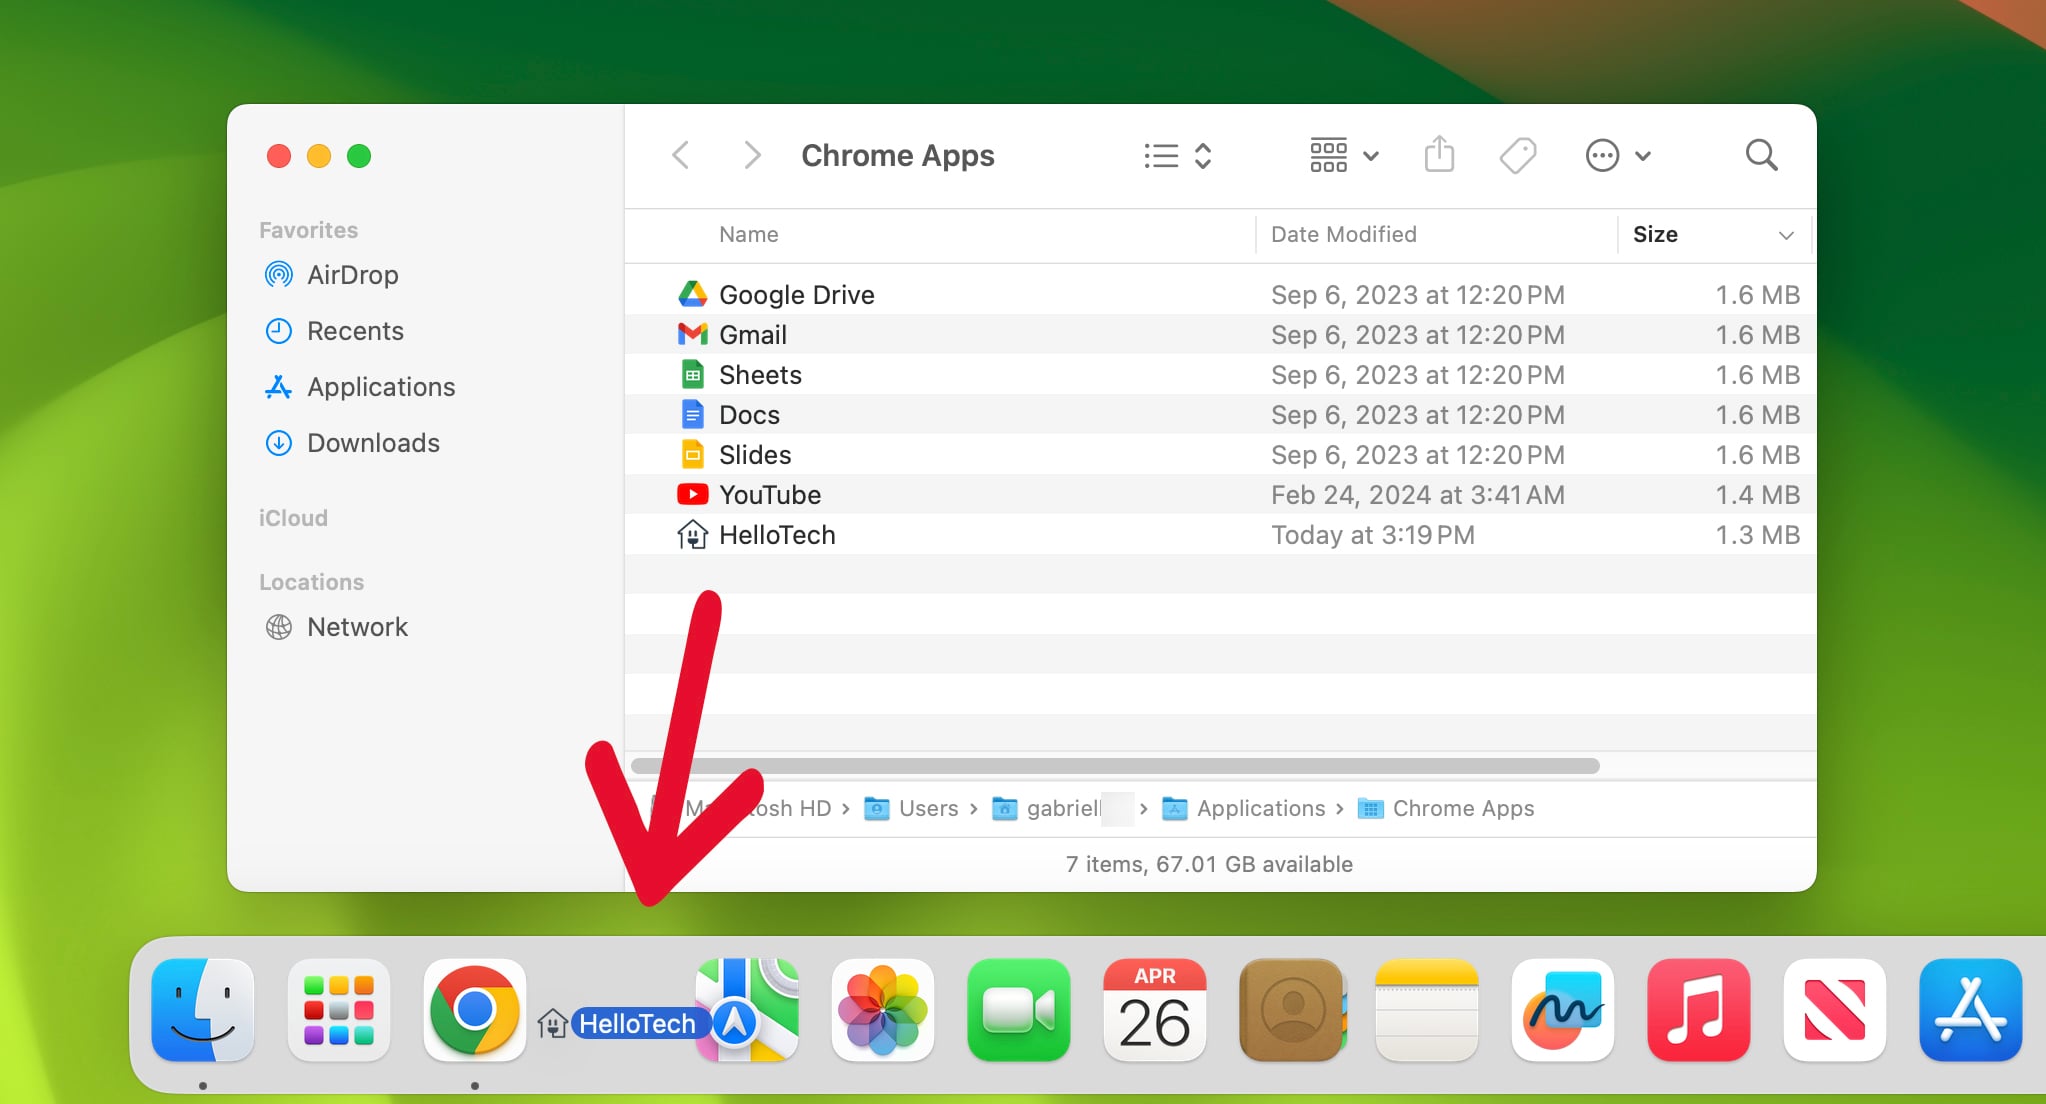Click Chrome Apps in path bar
Viewport: 2046px width, 1104px height.
pos(1446,808)
